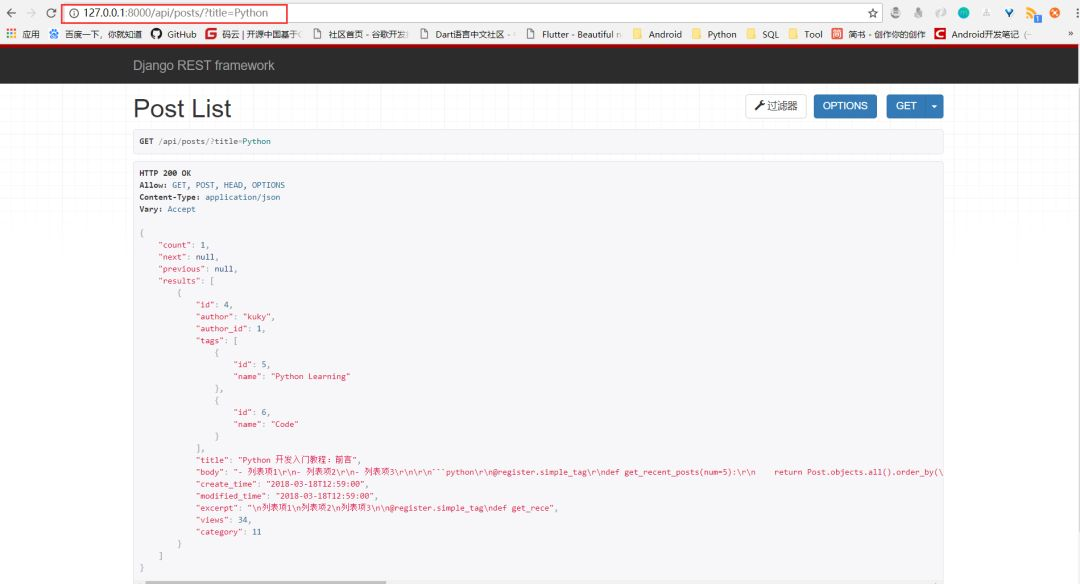Open the Dart语言中文社区 bookmark
Viewport: 1080px width, 584px height.
[x=467, y=34]
